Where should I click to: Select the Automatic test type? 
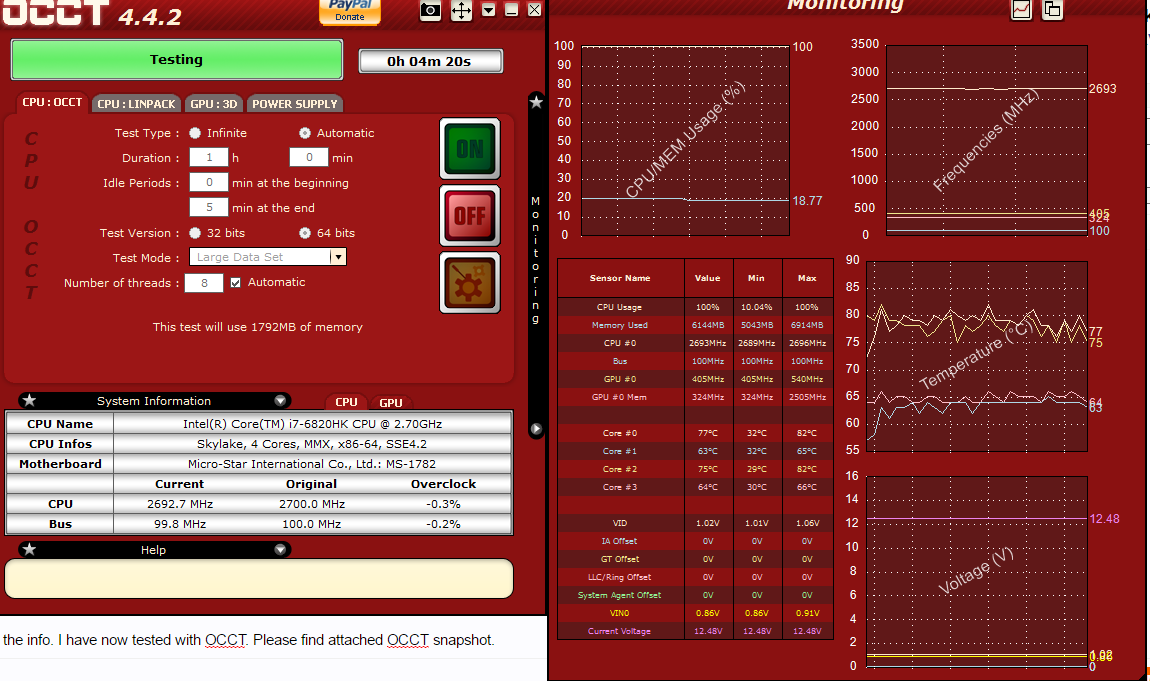pos(305,133)
